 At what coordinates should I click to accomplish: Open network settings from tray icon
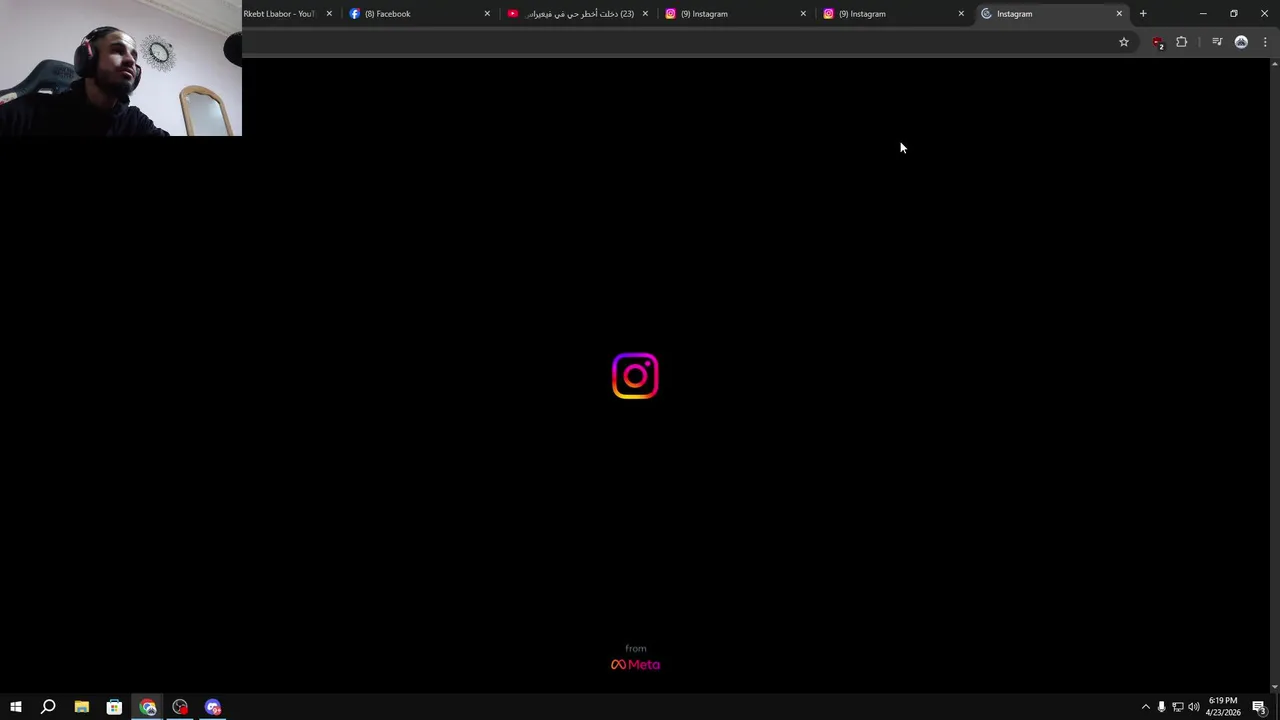click(x=1177, y=707)
